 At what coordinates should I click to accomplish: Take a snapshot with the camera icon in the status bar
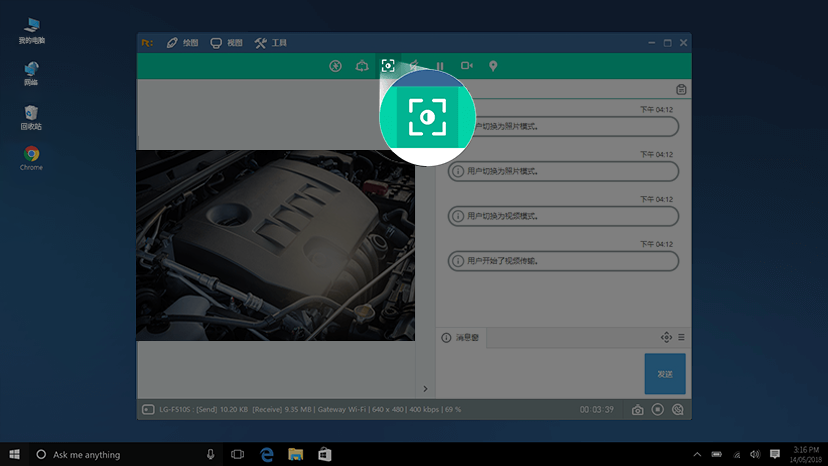[x=637, y=410]
